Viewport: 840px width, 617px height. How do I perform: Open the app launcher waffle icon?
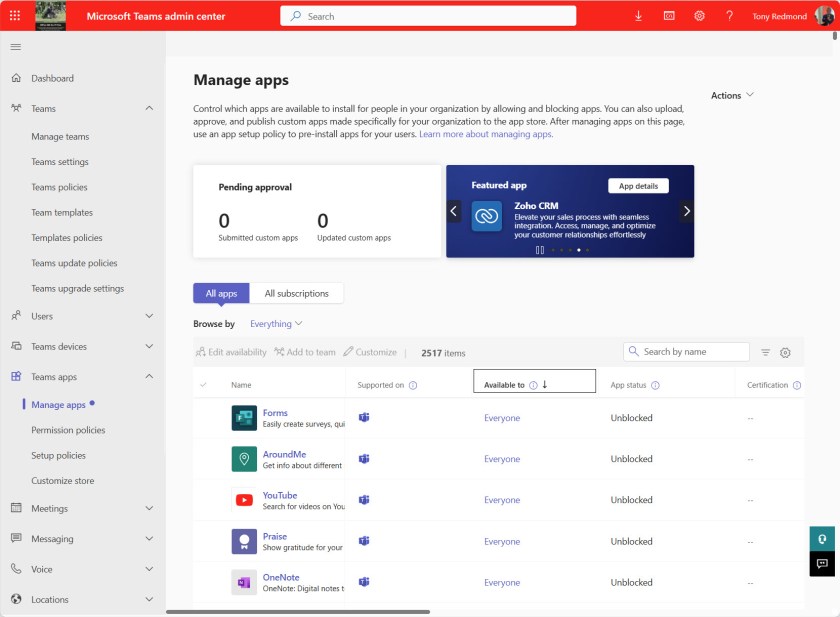(15, 16)
